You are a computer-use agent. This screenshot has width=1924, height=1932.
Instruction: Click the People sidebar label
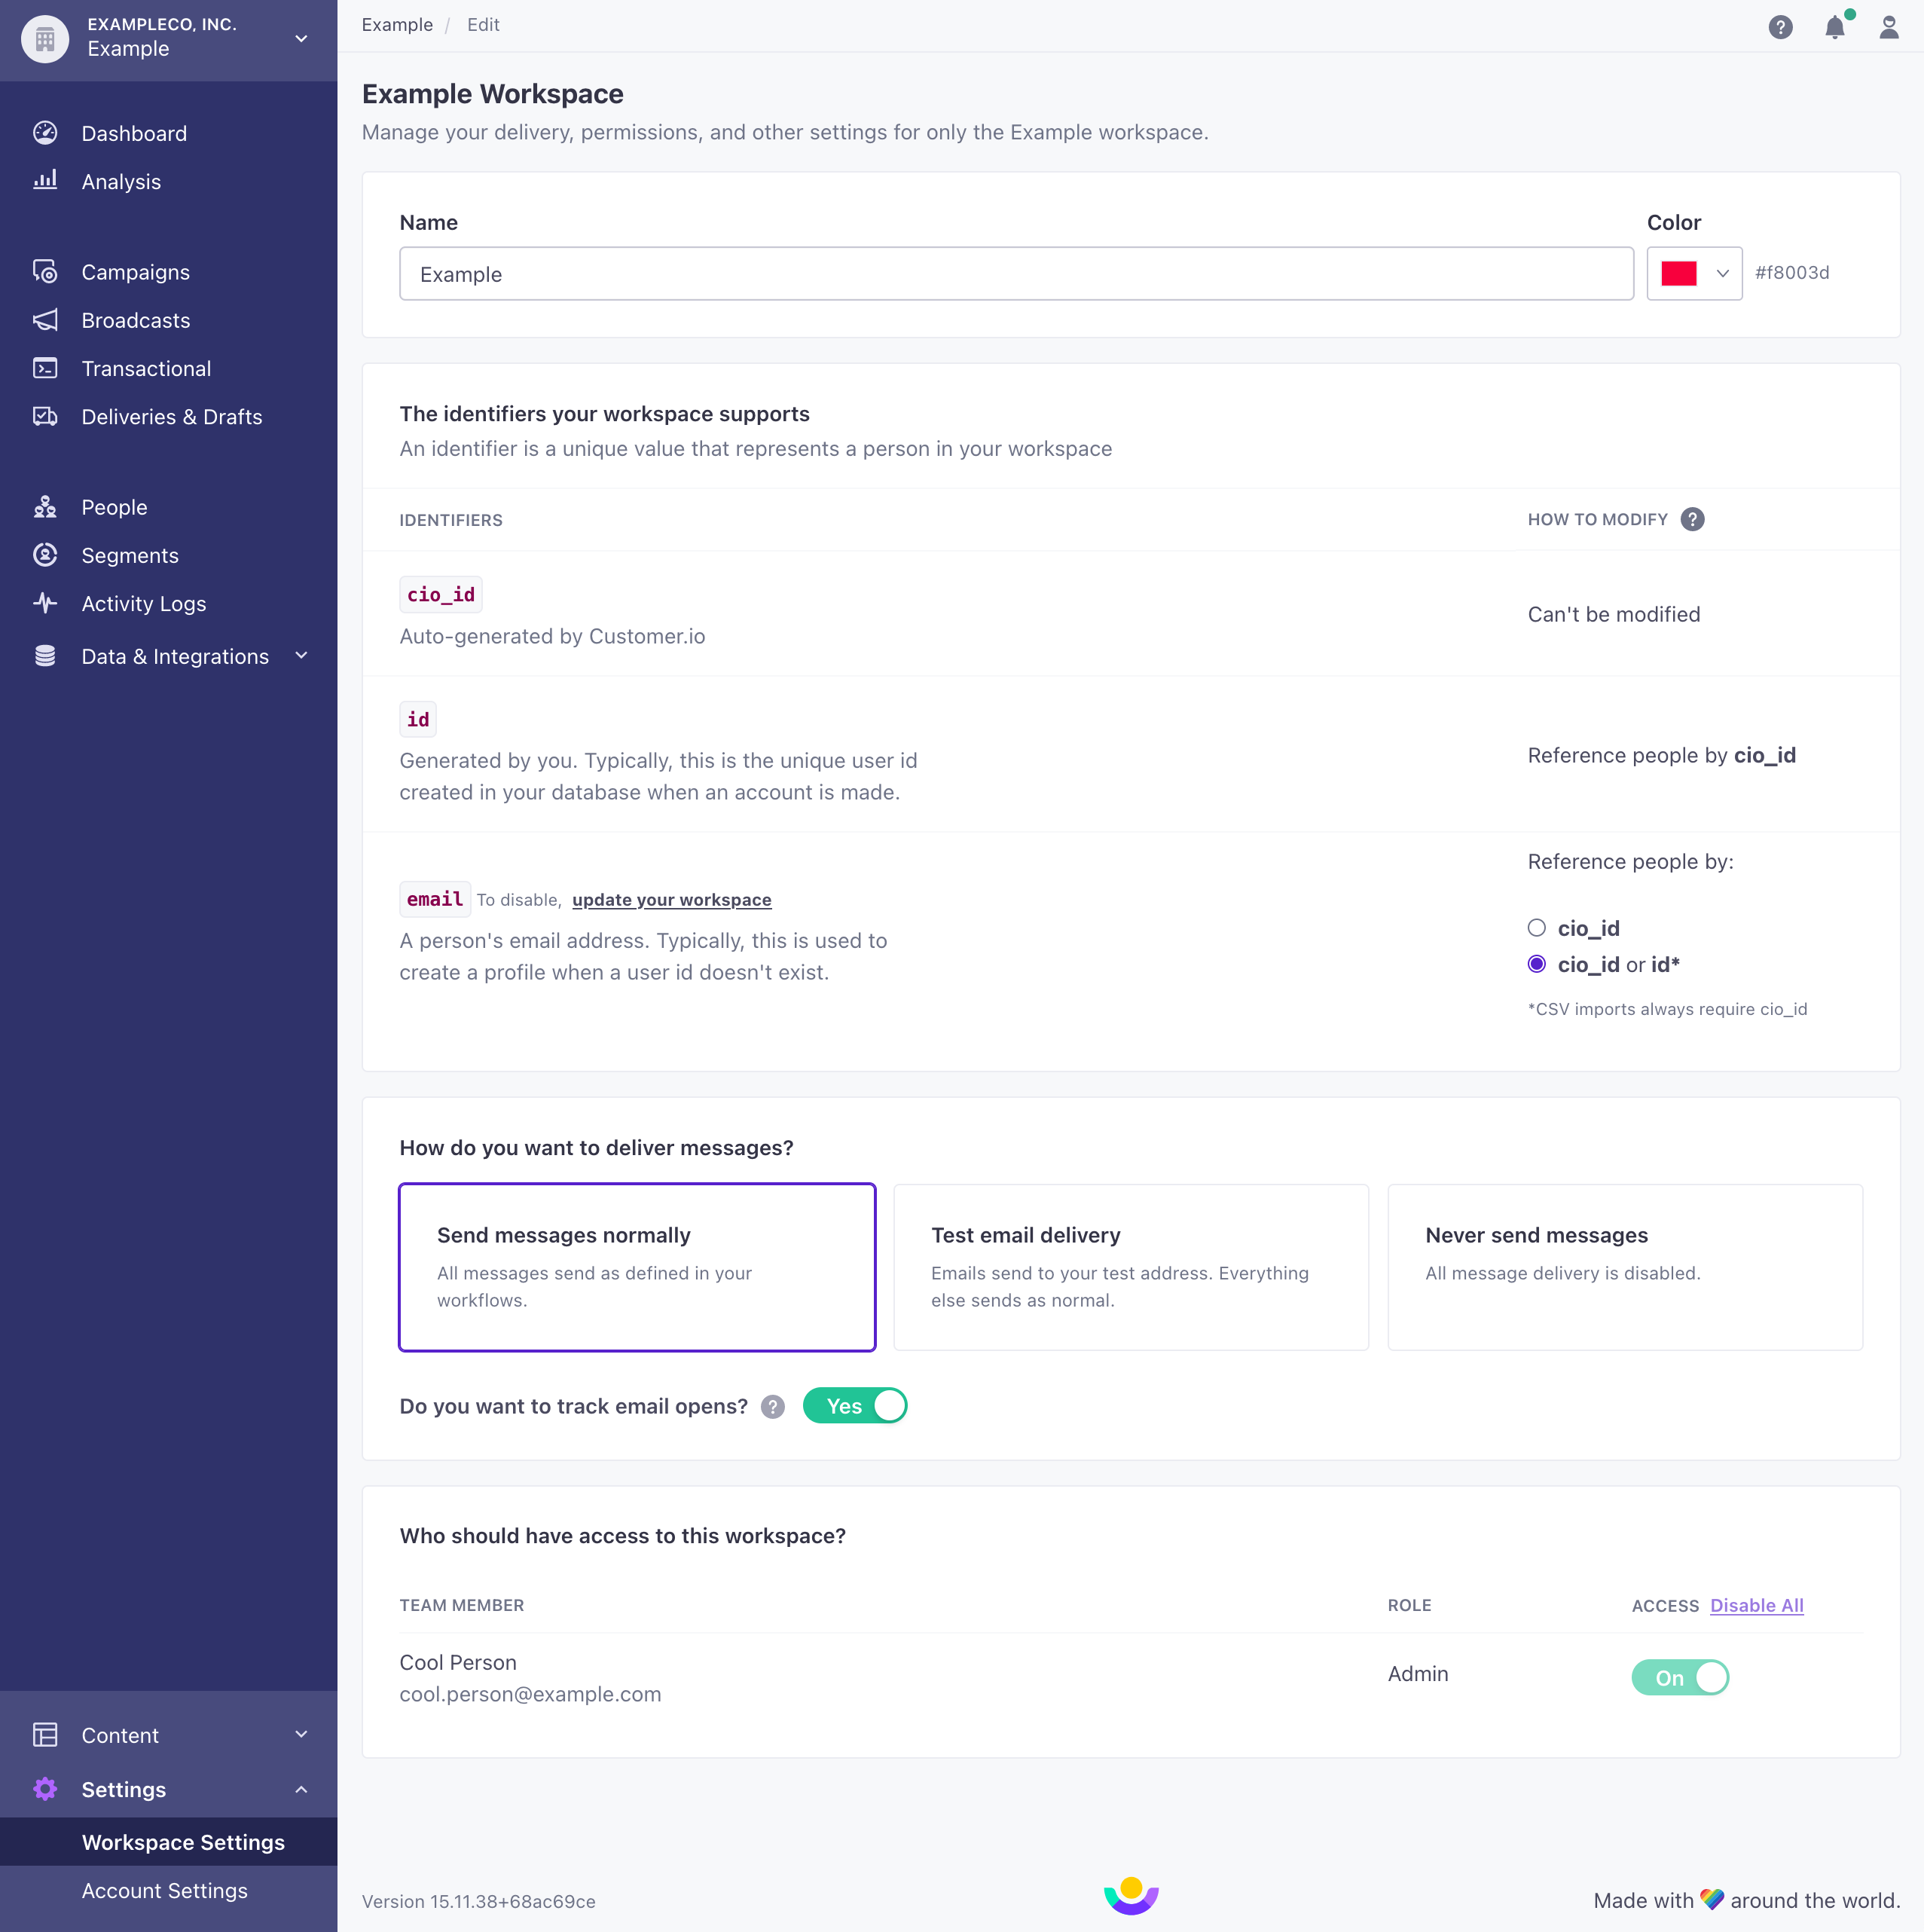[x=114, y=507]
